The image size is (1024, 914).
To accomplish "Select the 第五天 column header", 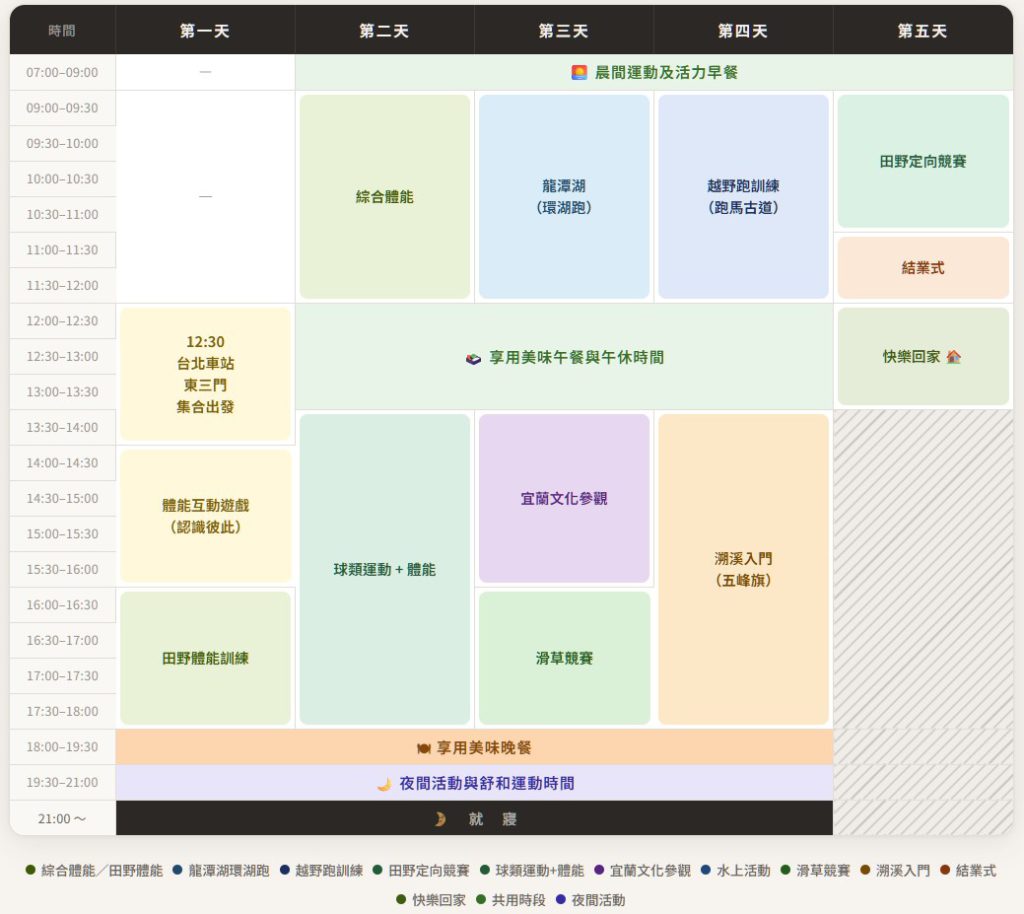I will (x=922, y=31).
